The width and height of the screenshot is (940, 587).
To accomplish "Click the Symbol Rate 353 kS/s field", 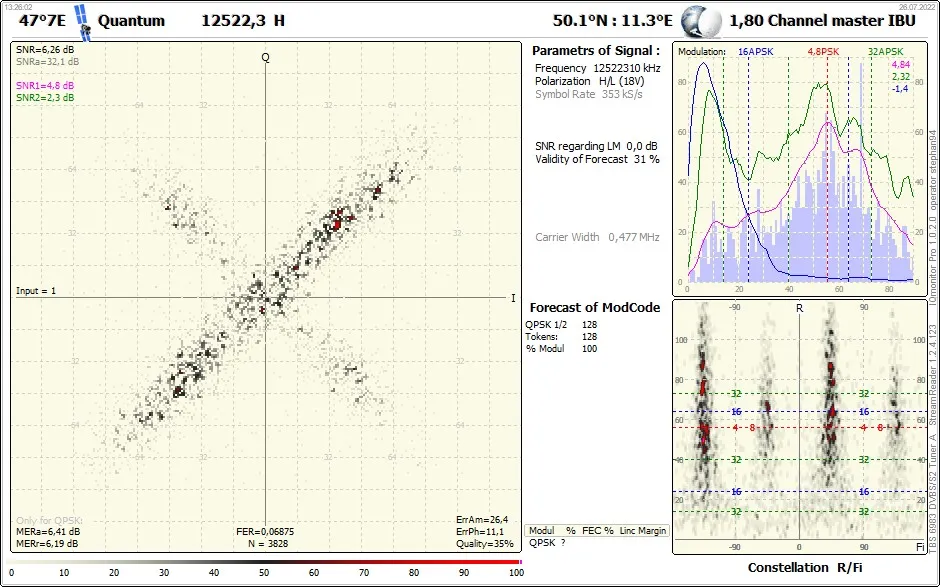I will (589, 94).
